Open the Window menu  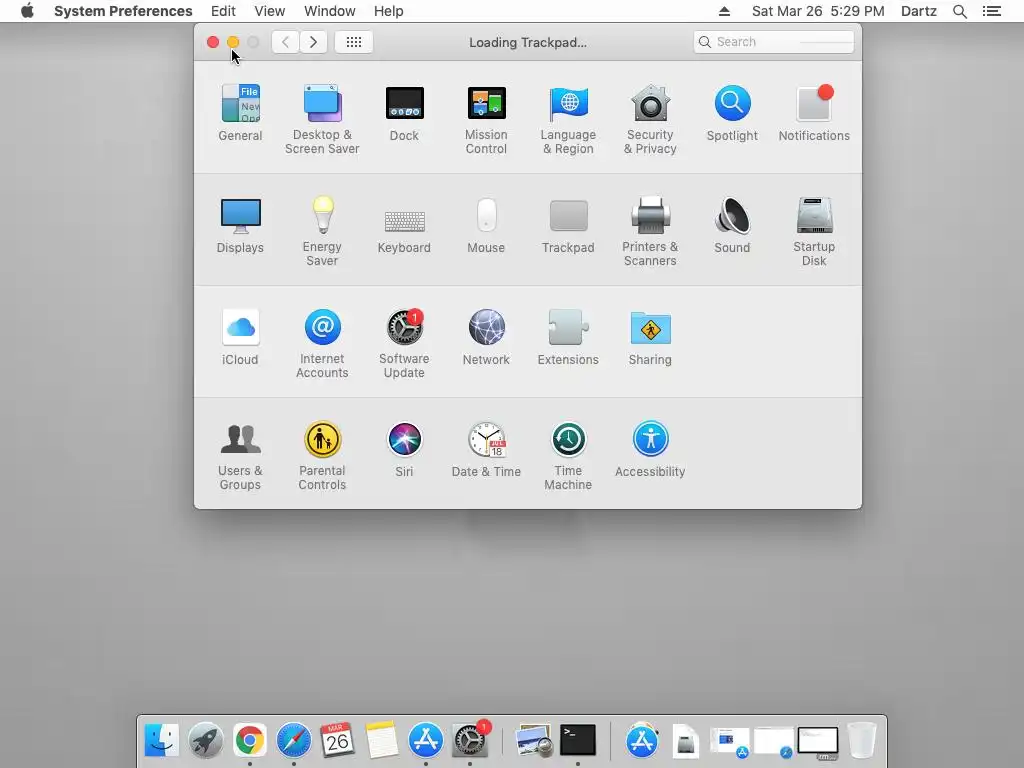330,11
